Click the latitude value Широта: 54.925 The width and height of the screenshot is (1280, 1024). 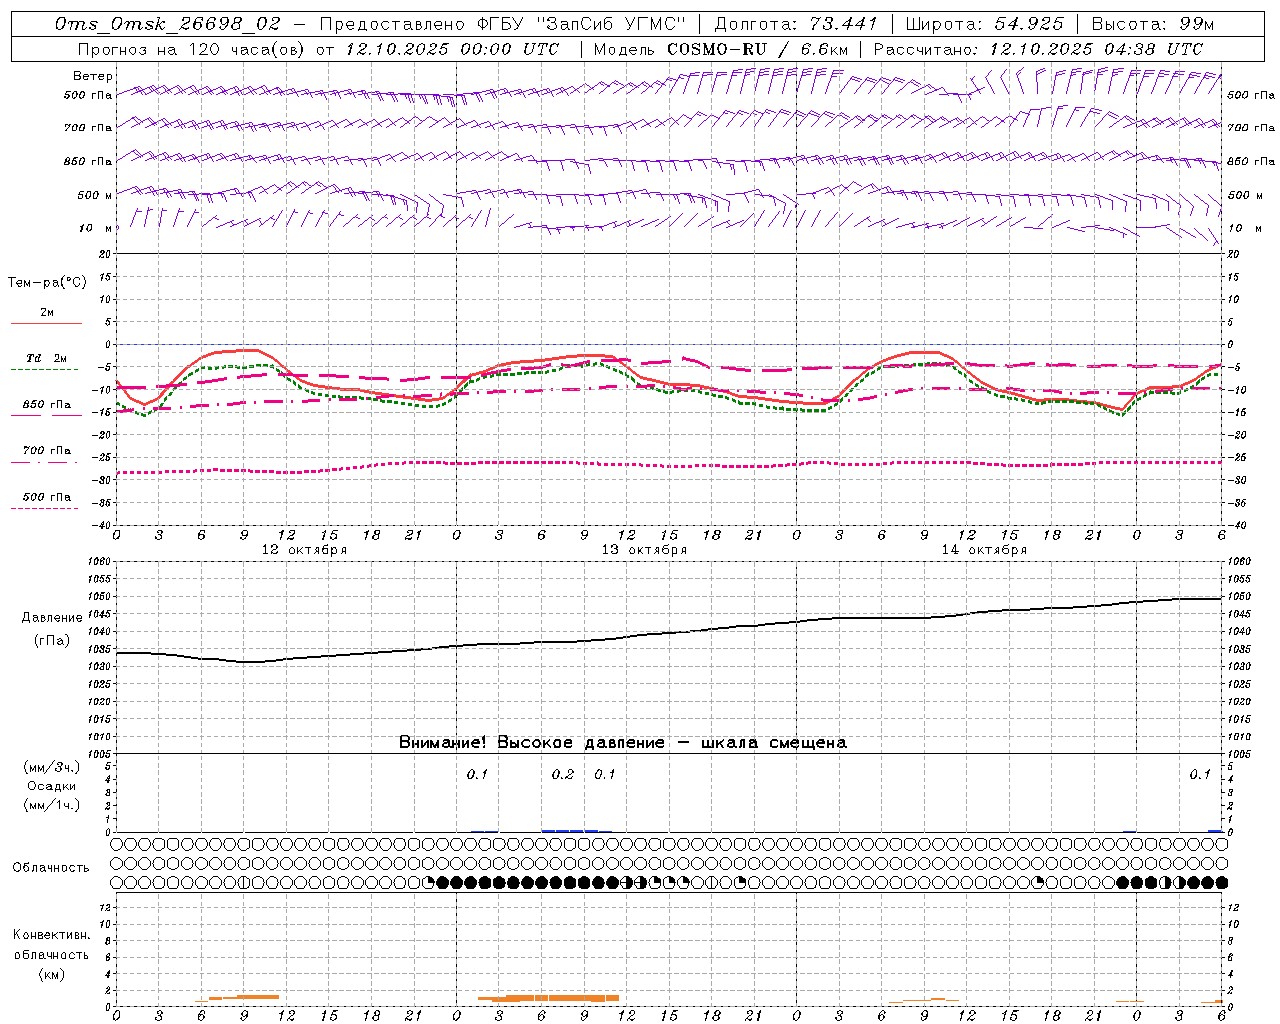pyautogui.click(x=984, y=24)
